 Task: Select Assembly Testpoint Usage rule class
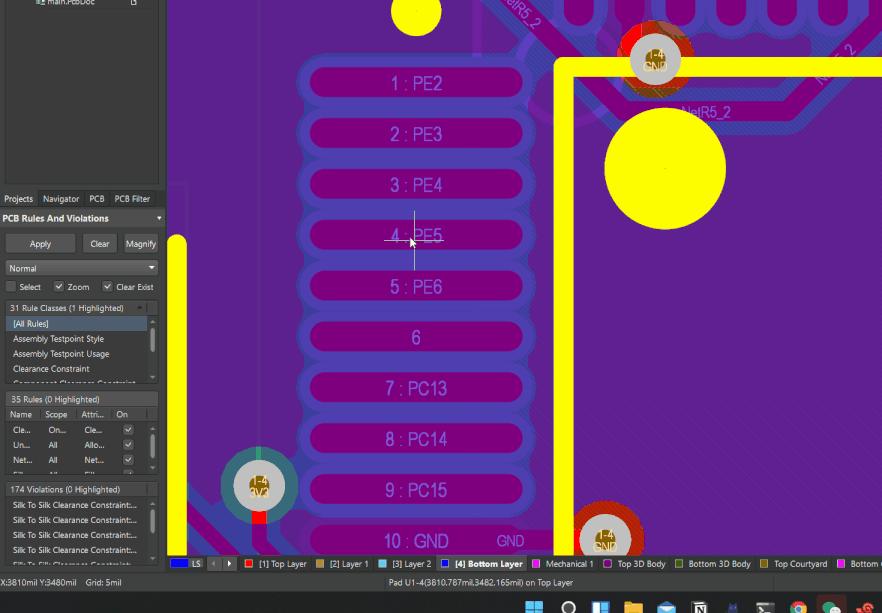pos(76,354)
